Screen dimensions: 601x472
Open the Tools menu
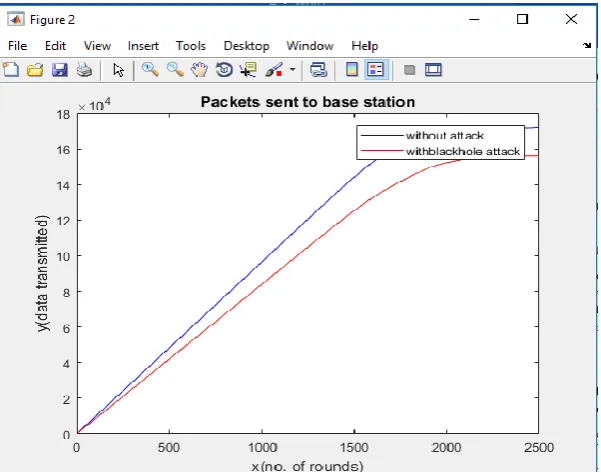(x=191, y=46)
